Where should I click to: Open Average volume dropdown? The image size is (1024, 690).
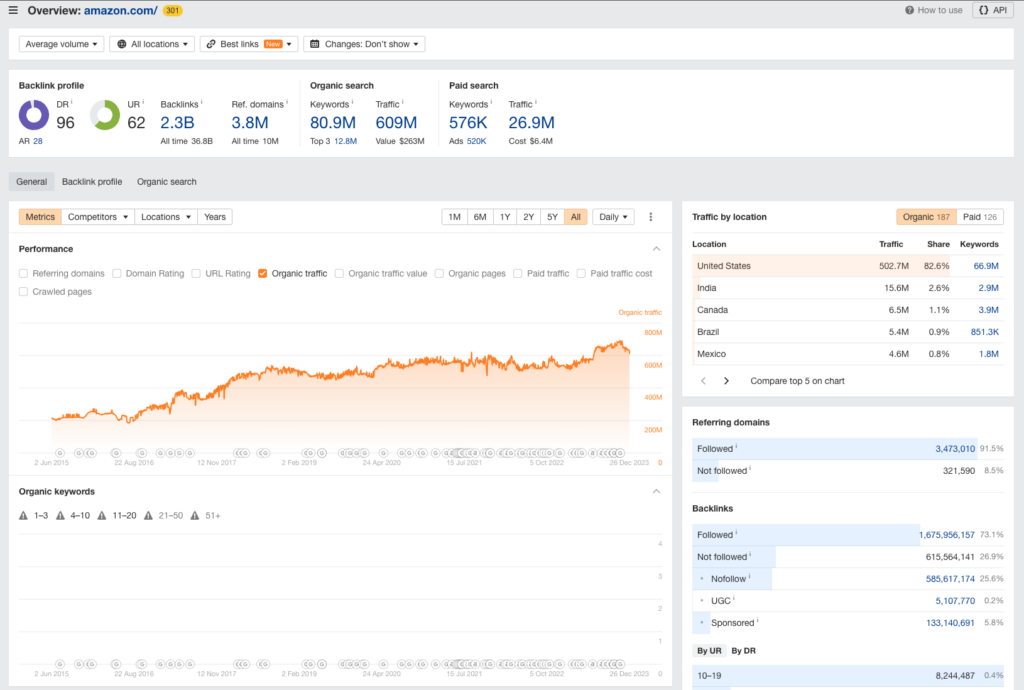click(61, 44)
